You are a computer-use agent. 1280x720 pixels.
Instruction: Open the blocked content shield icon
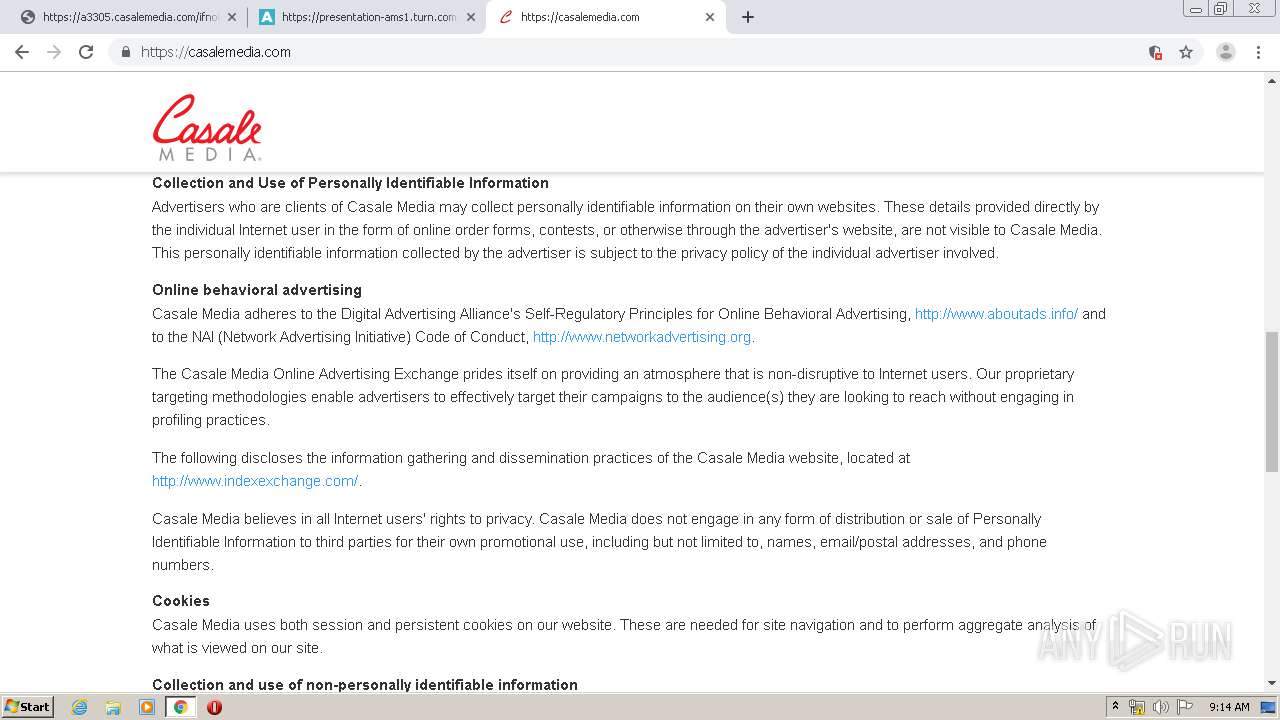coord(1155,52)
